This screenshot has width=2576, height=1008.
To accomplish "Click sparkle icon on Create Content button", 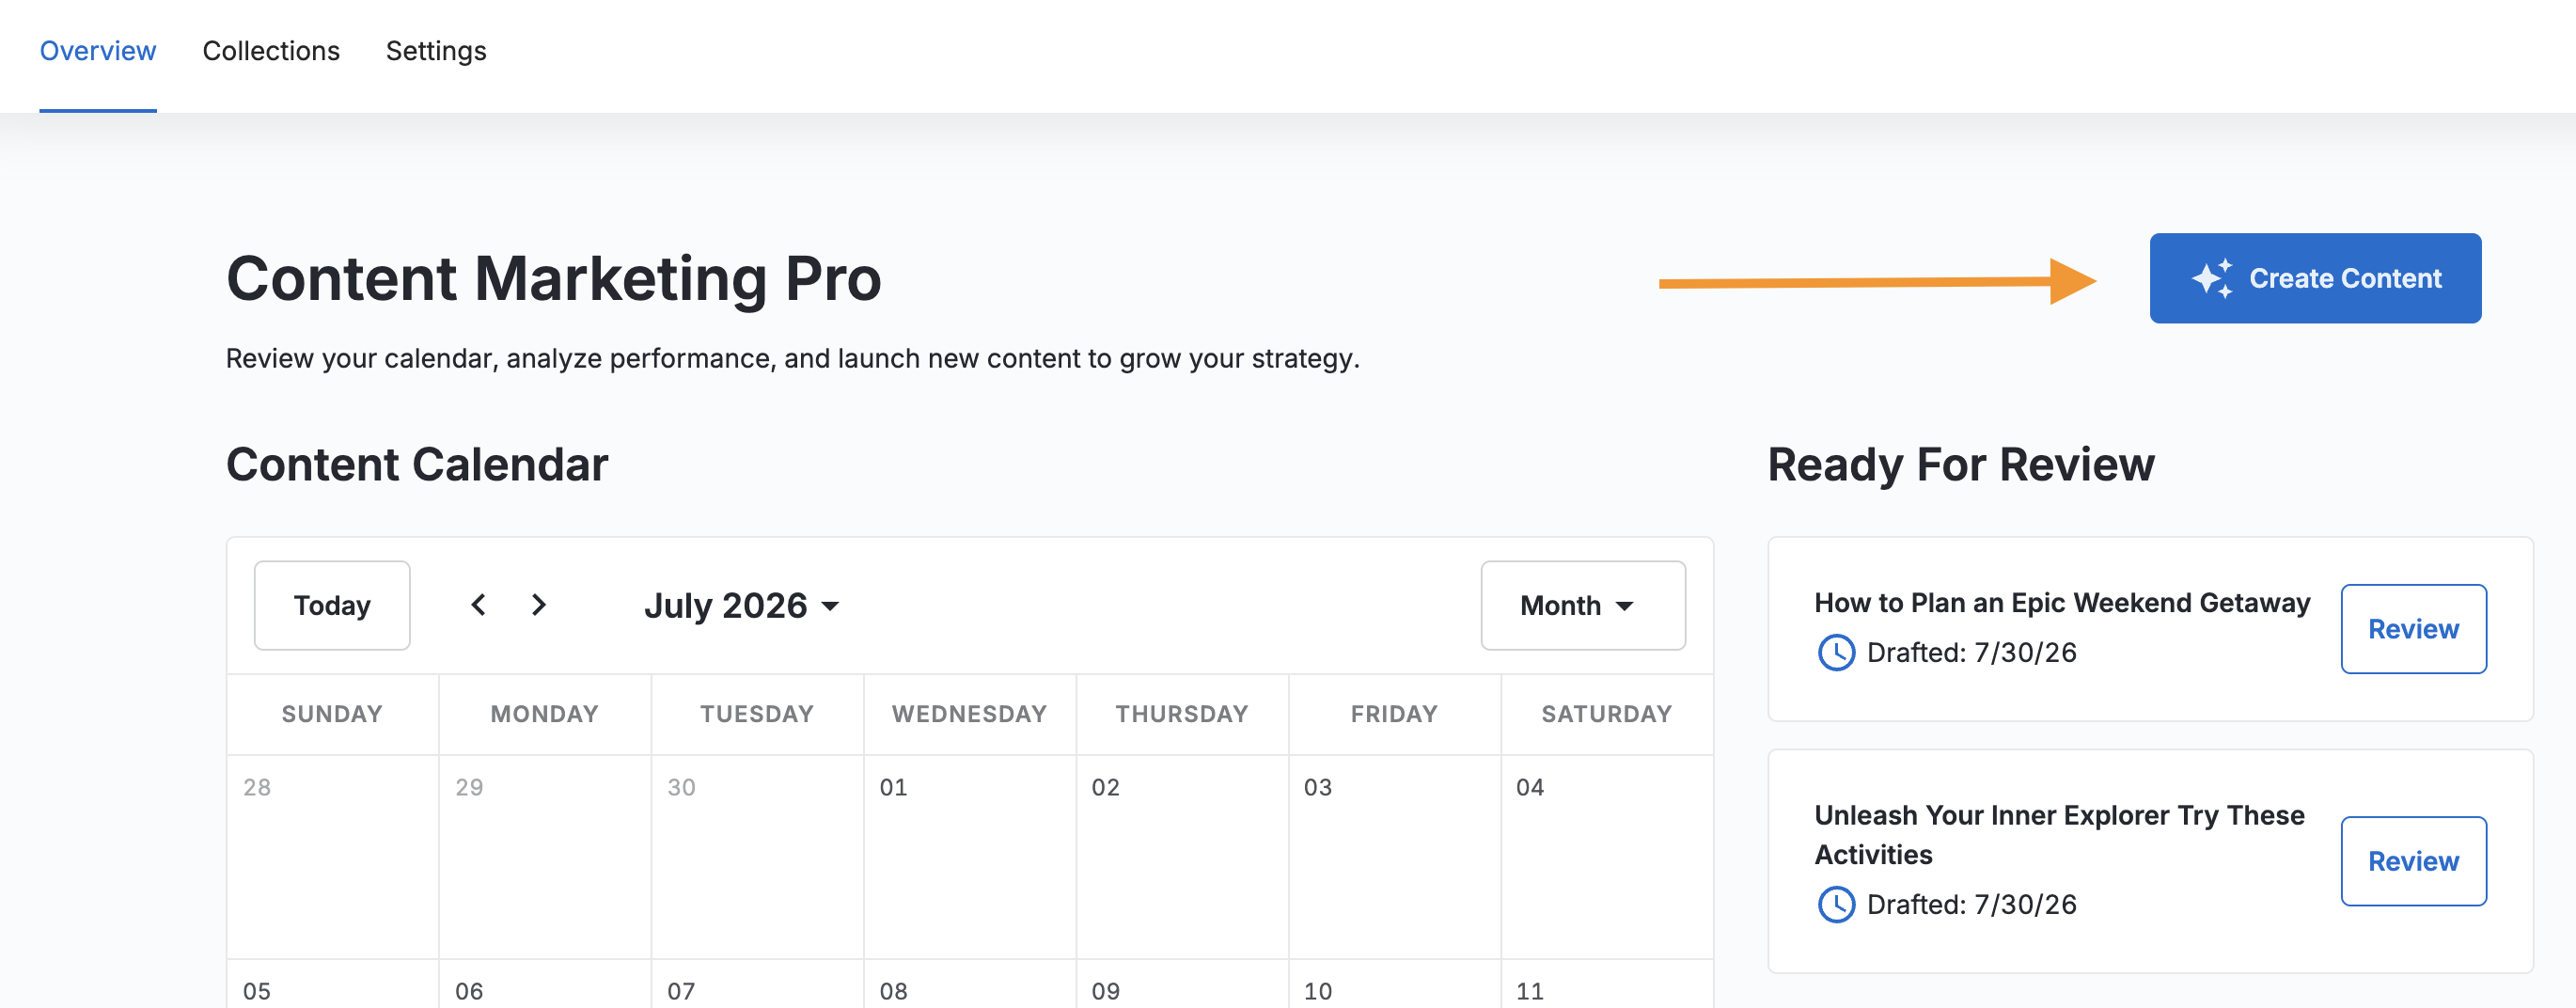I will (2212, 278).
